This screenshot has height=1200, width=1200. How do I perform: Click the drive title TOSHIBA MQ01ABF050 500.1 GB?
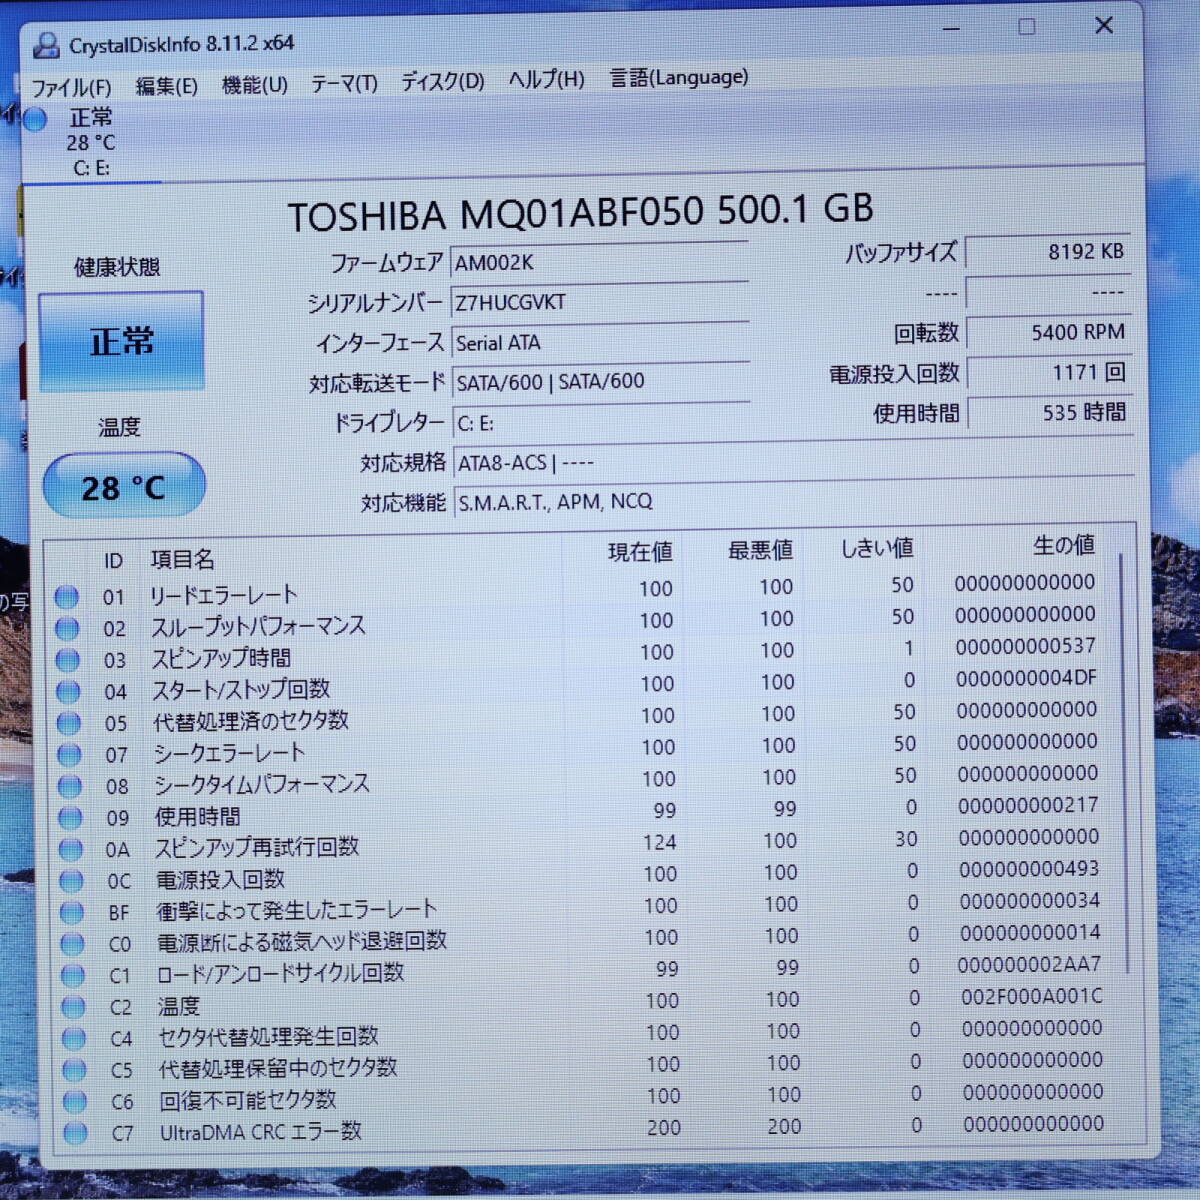pyautogui.click(x=580, y=212)
